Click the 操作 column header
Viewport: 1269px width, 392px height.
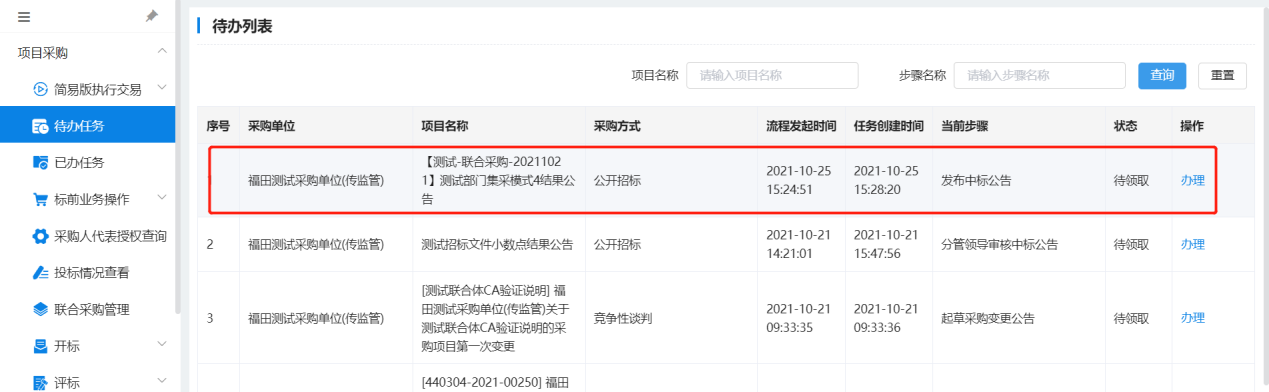point(1192,127)
